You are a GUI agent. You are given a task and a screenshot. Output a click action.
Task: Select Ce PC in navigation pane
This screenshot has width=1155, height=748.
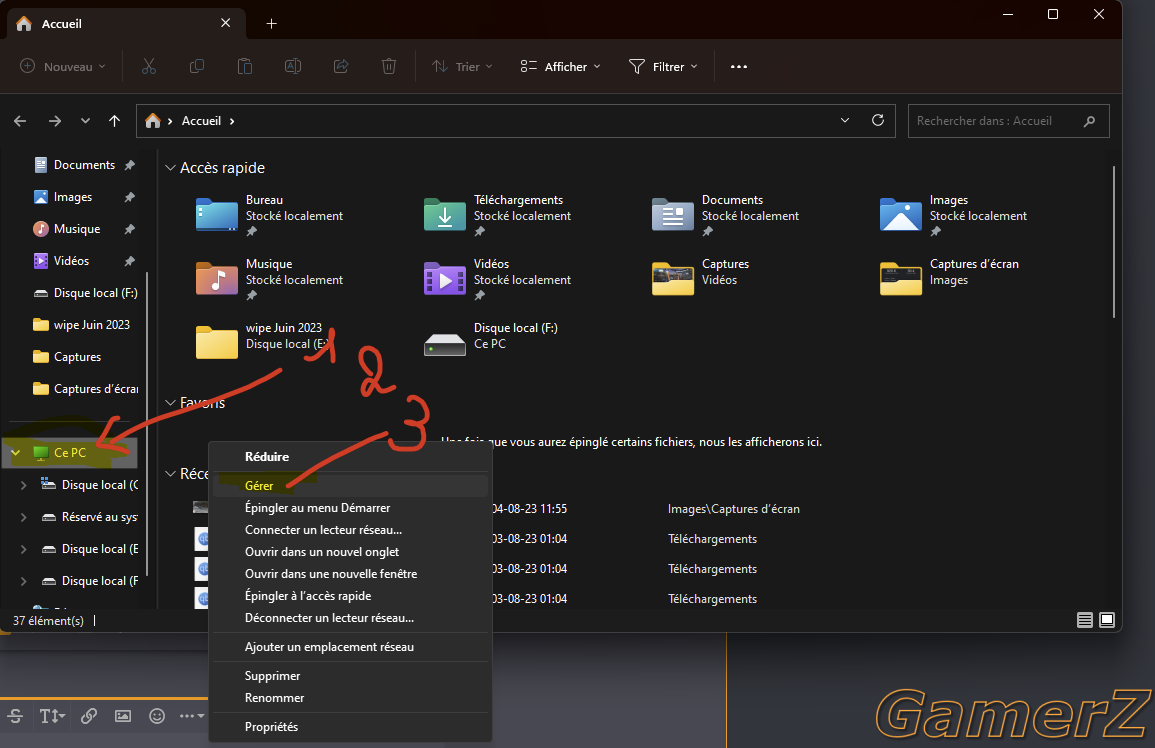coord(70,452)
